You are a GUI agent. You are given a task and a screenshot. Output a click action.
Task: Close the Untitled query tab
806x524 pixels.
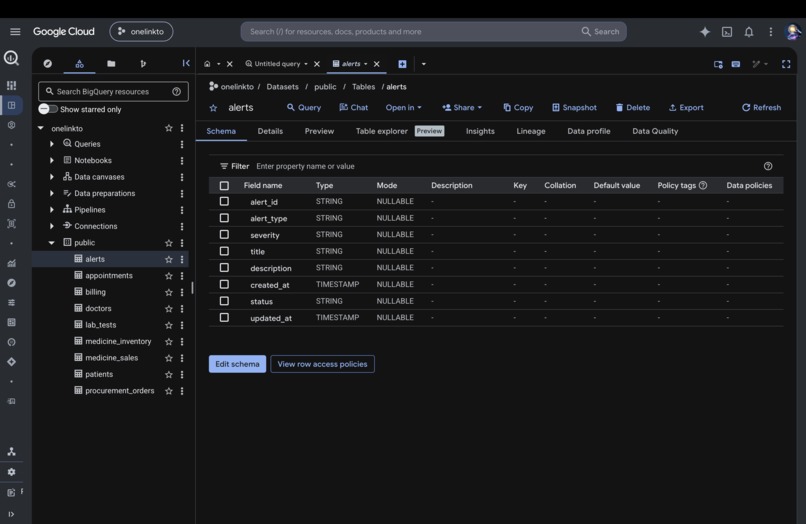coord(317,64)
